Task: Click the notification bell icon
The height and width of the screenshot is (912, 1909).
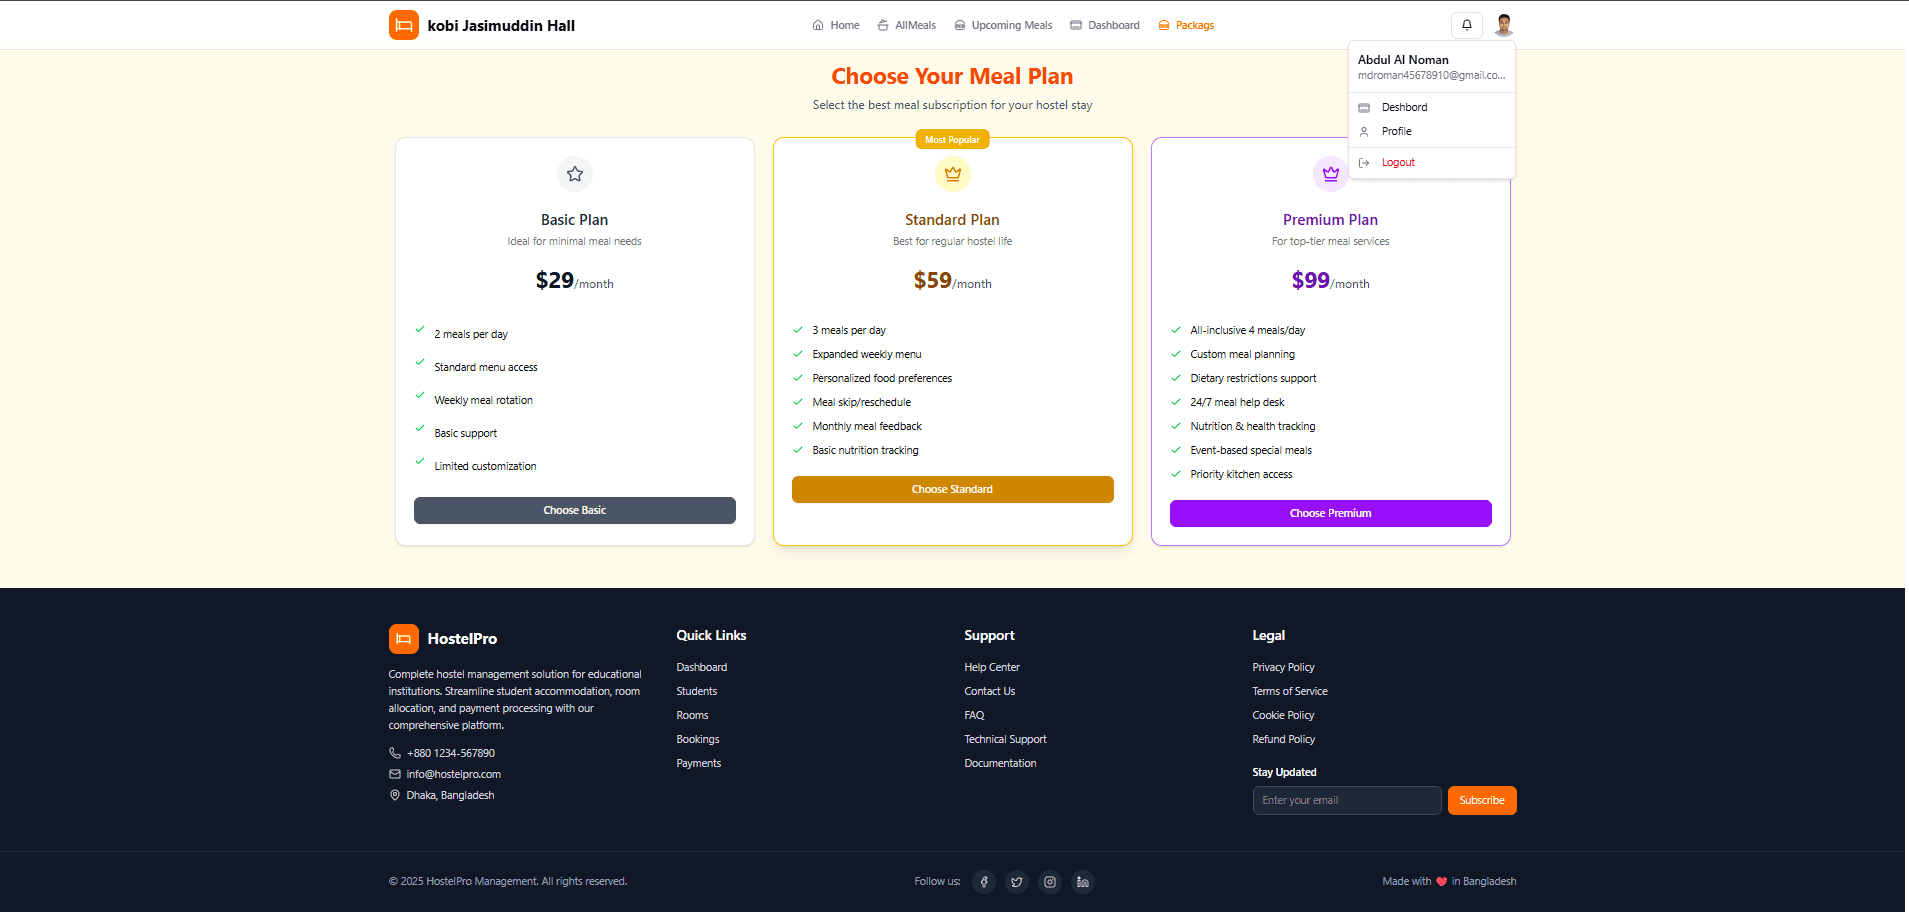Action: pyautogui.click(x=1466, y=25)
